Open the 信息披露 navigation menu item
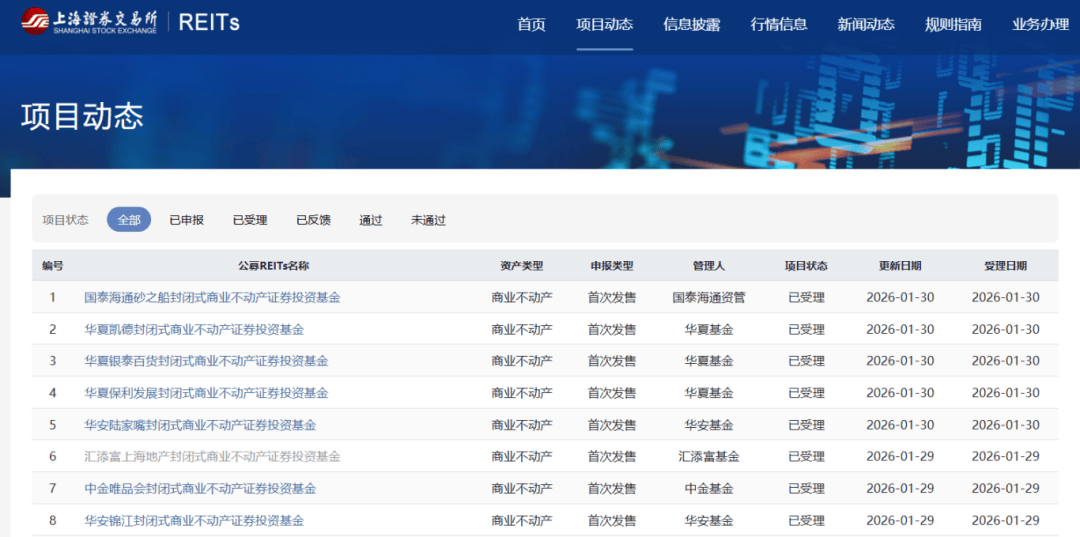Viewport: 1080px width, 537px height. point(691,24)
